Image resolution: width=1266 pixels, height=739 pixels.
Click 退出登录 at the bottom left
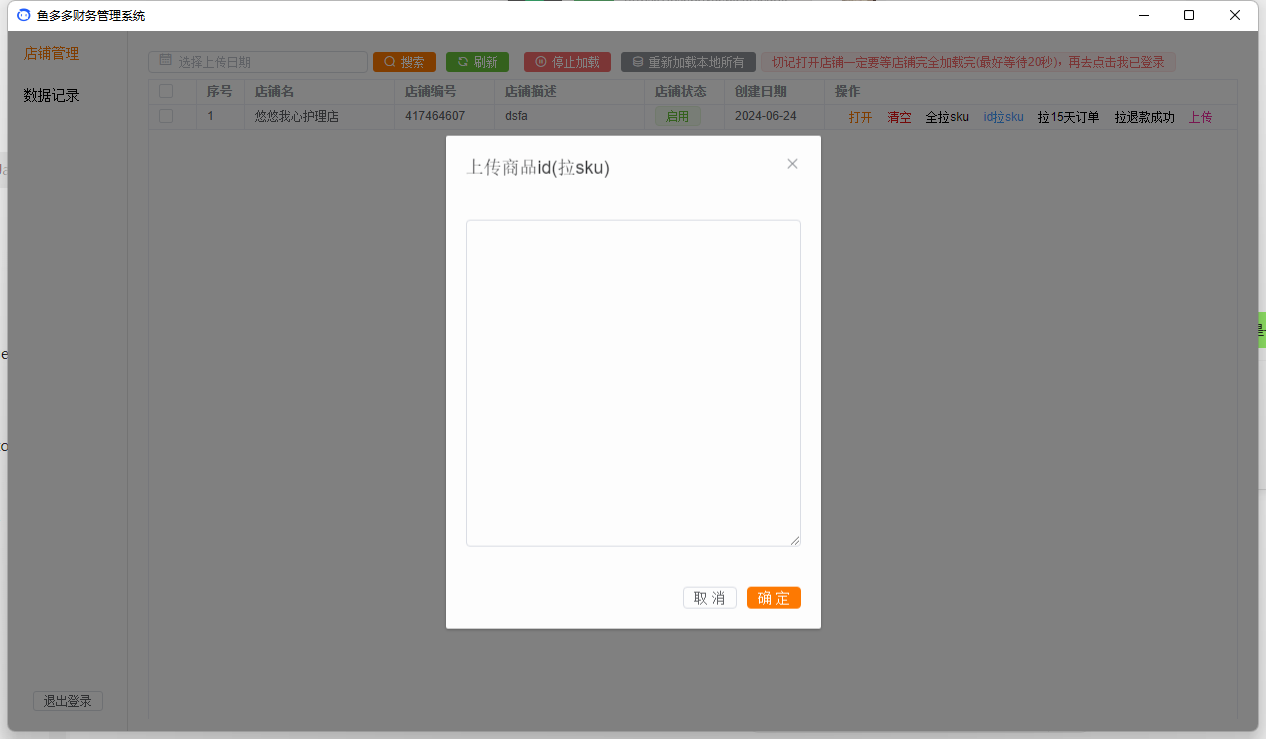tap(67, 701)
